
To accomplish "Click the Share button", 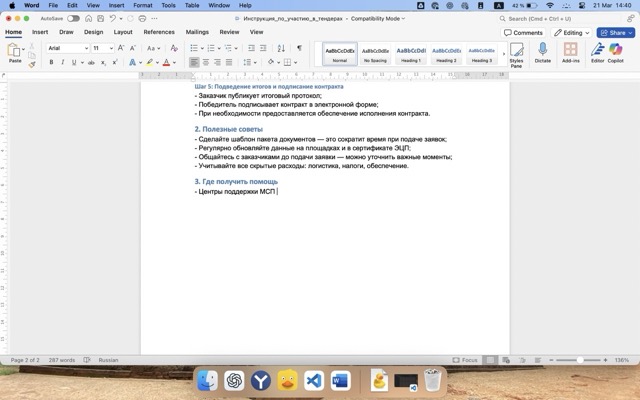I will 616,32.
